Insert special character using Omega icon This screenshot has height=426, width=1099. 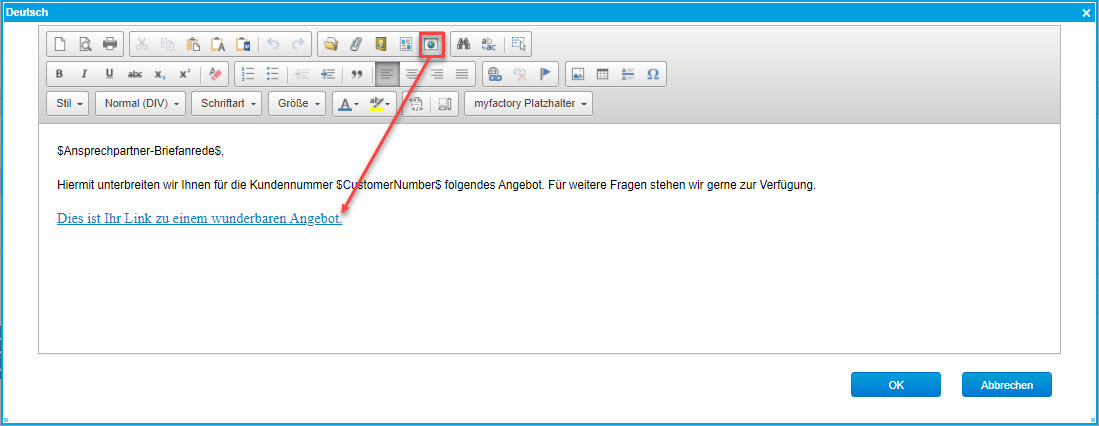point(653,74)
